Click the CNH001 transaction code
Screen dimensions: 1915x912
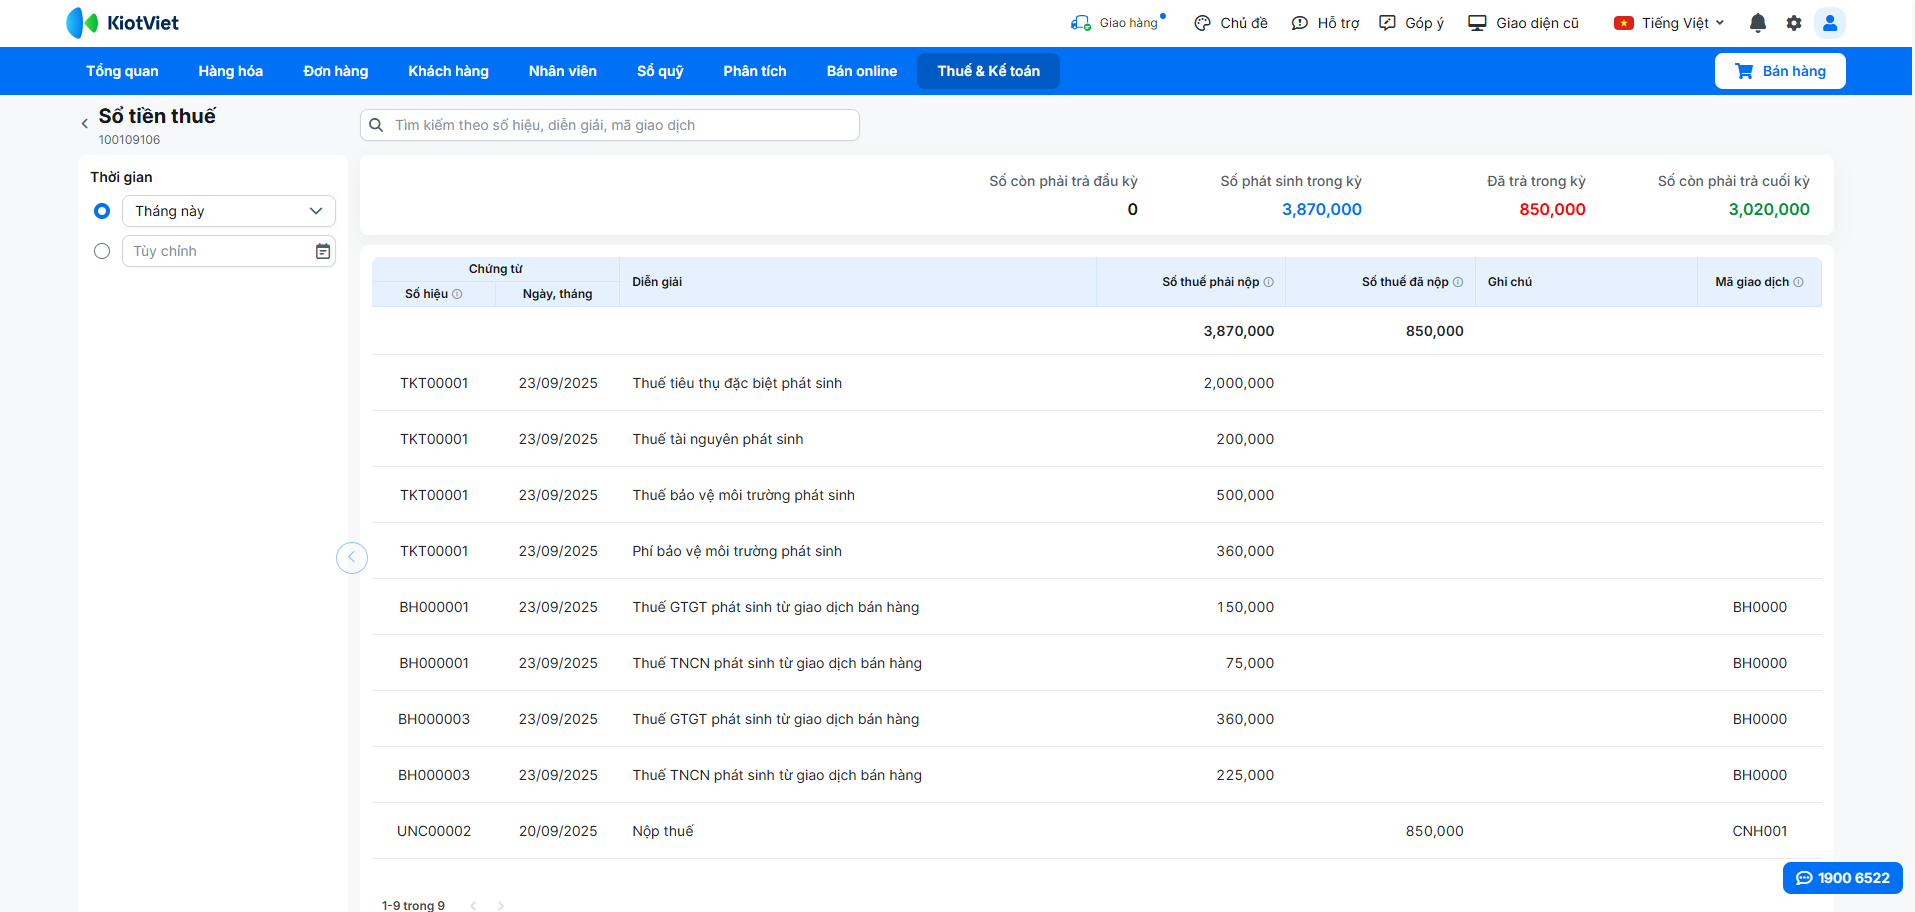tap(1759, 831)
